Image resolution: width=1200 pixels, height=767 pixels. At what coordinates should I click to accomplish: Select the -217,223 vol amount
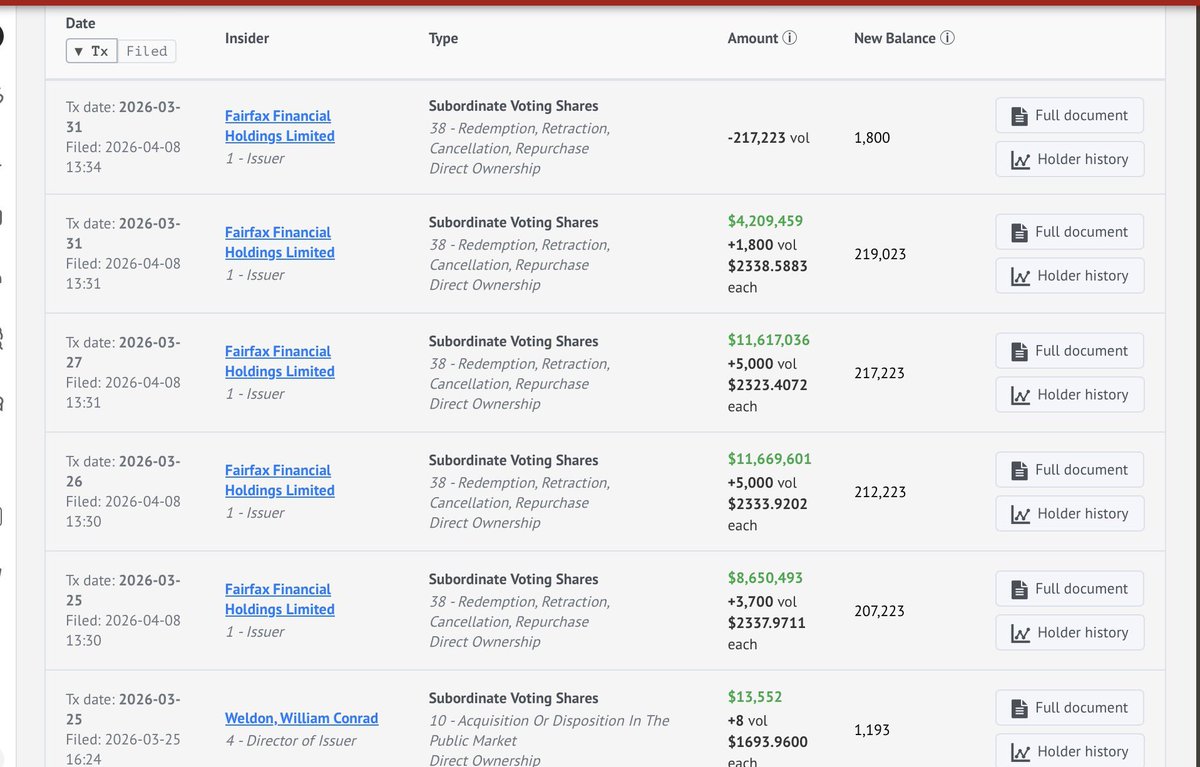pos(769,138)
